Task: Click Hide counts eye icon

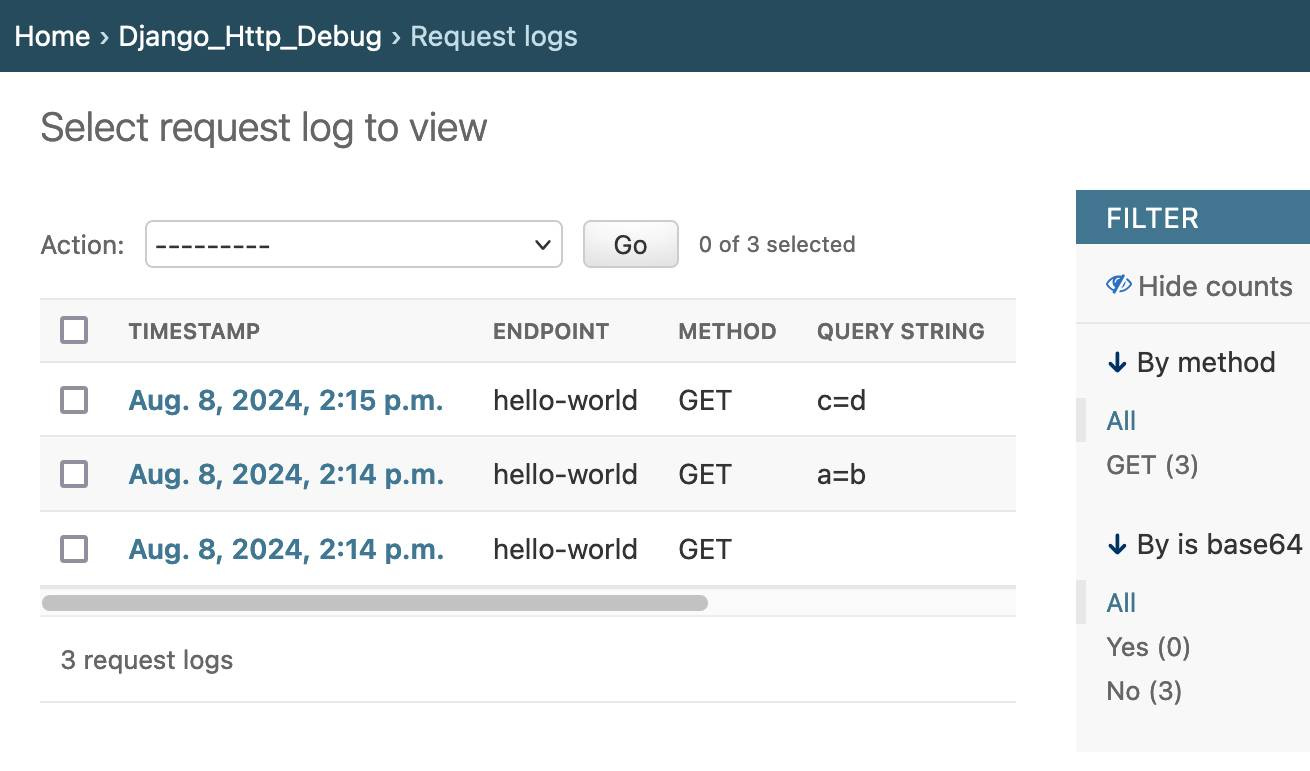Action: pos(1118,285)
